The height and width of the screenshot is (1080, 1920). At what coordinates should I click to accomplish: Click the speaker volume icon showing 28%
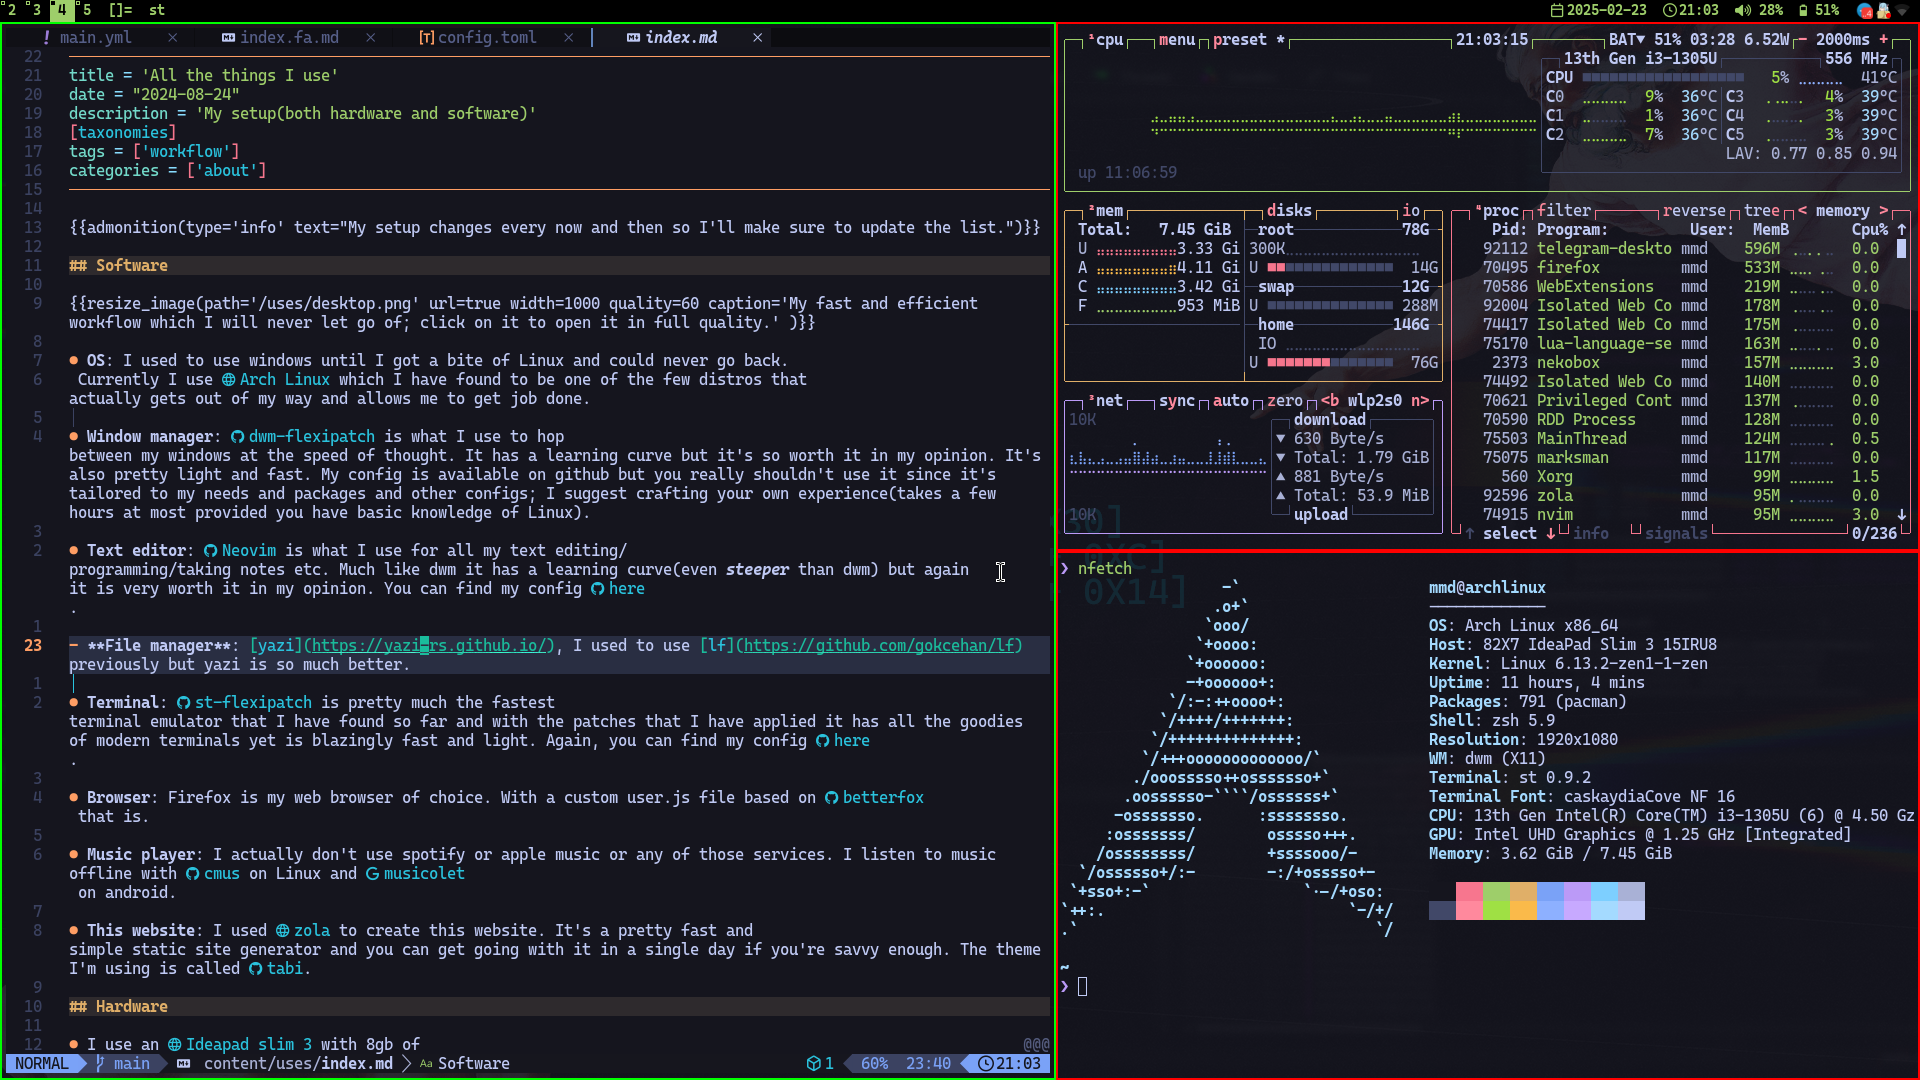[1743, 10]
